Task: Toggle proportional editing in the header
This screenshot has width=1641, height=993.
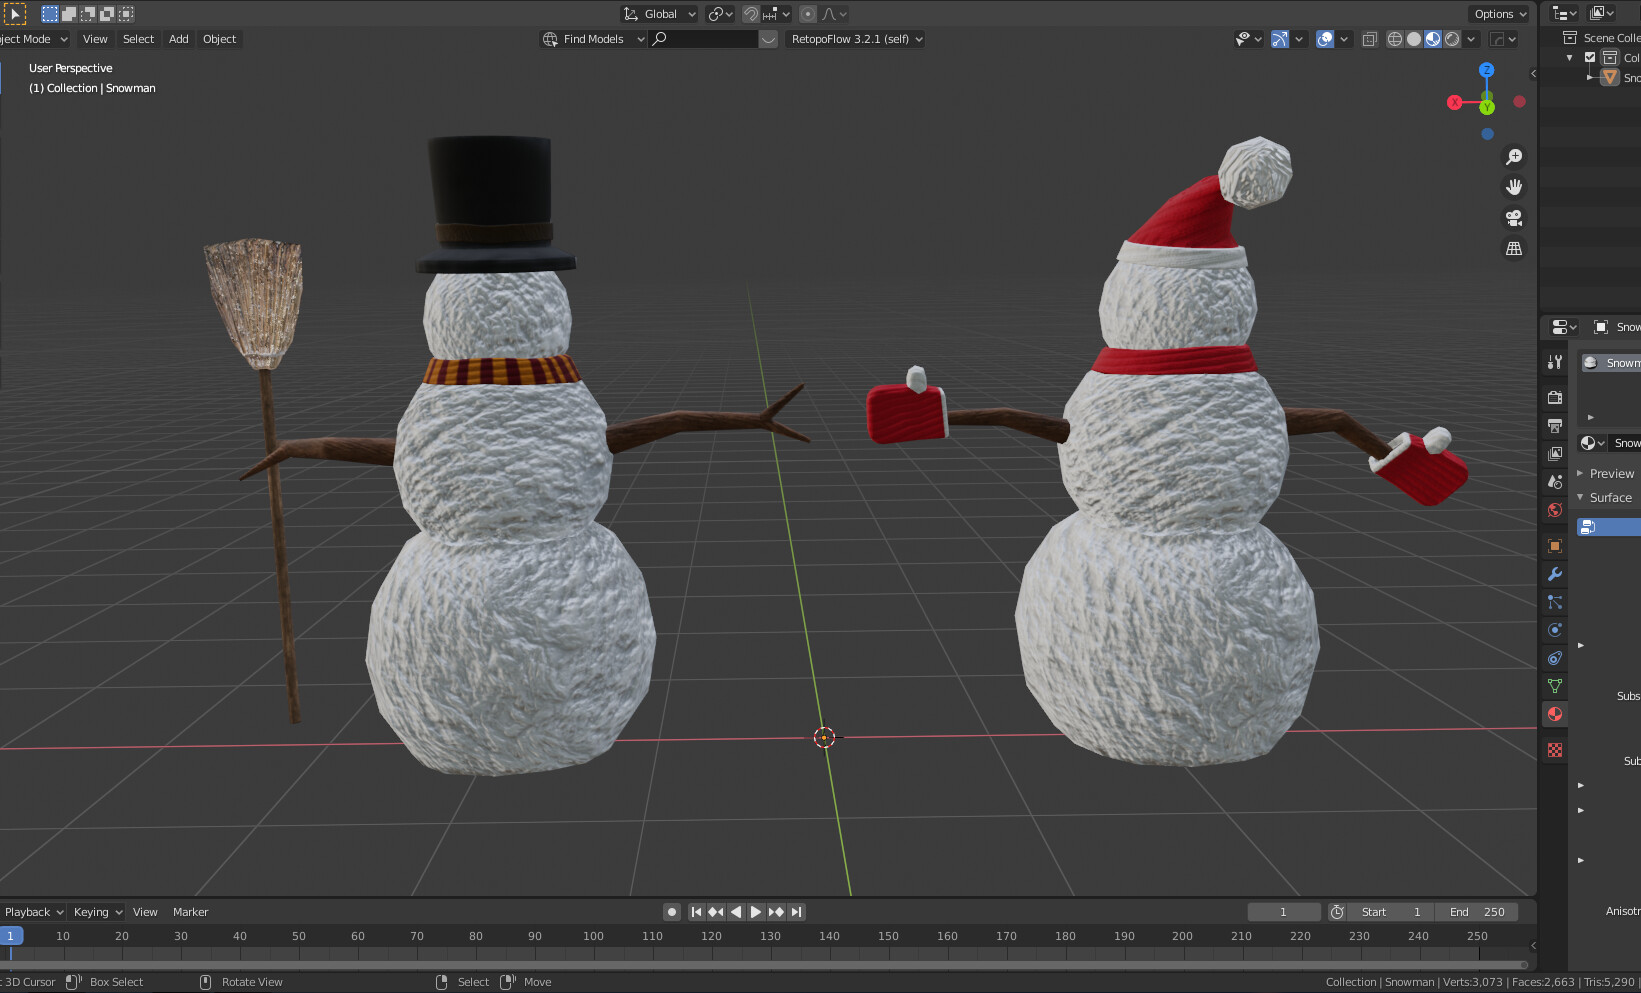Action: [808, 14]
